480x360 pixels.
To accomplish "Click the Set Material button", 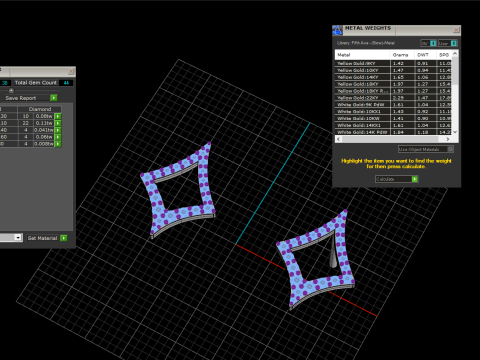I will click(43, 238).
